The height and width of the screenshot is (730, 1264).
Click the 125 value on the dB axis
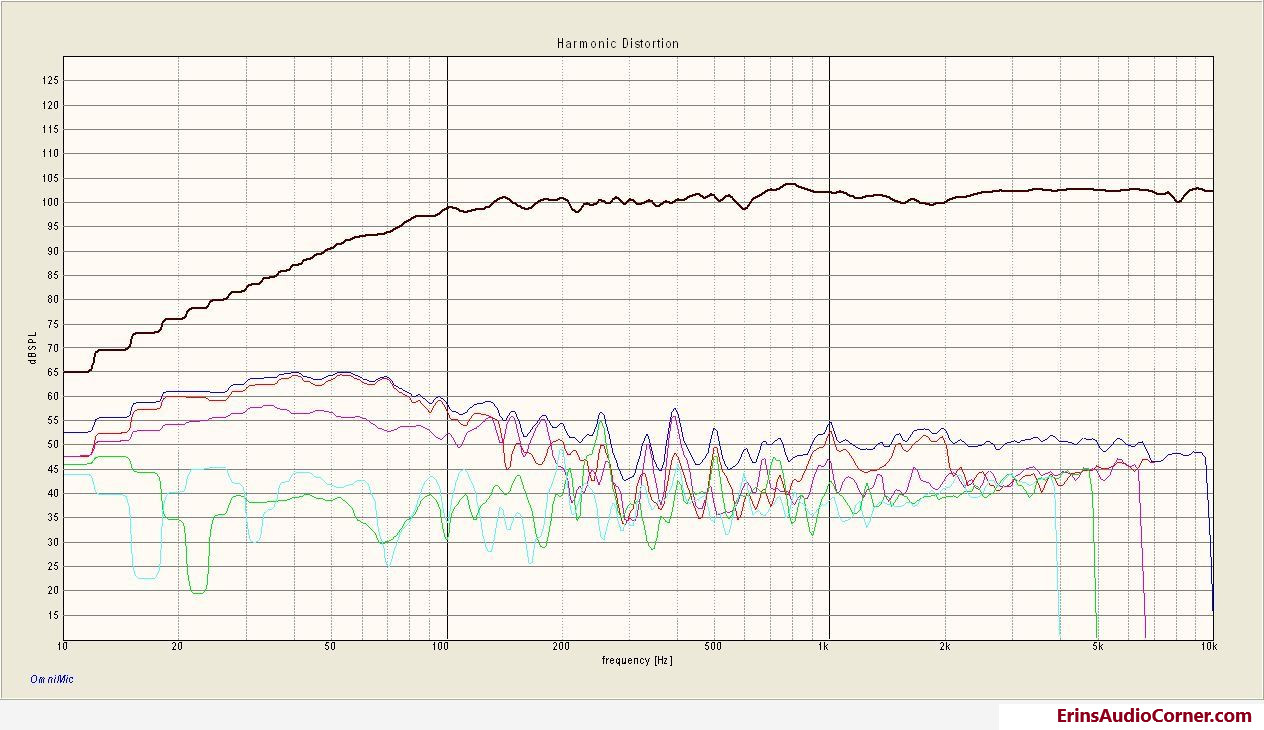click(53, 81)
